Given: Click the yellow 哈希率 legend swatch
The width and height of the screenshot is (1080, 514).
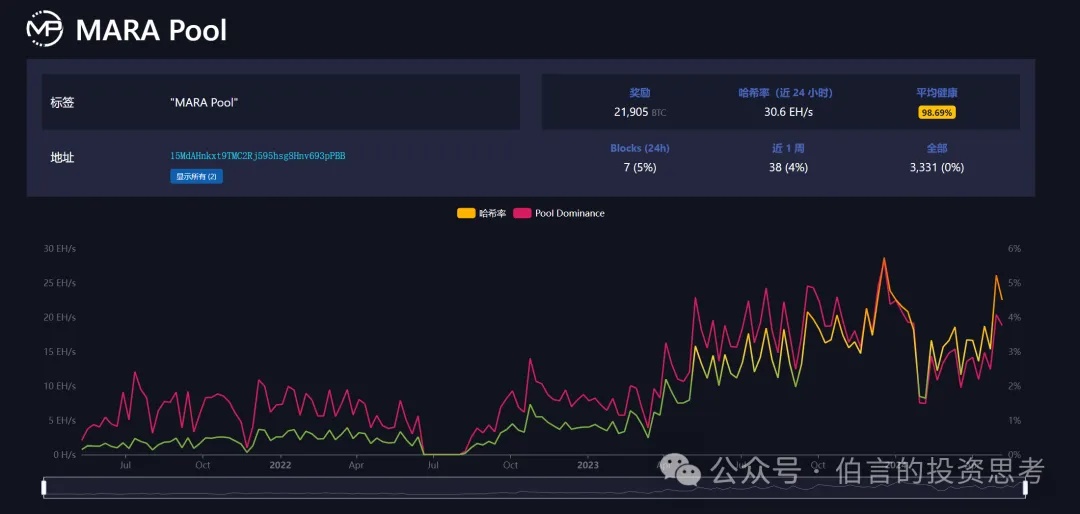Looking at the screenshot, I should [466, 213].
